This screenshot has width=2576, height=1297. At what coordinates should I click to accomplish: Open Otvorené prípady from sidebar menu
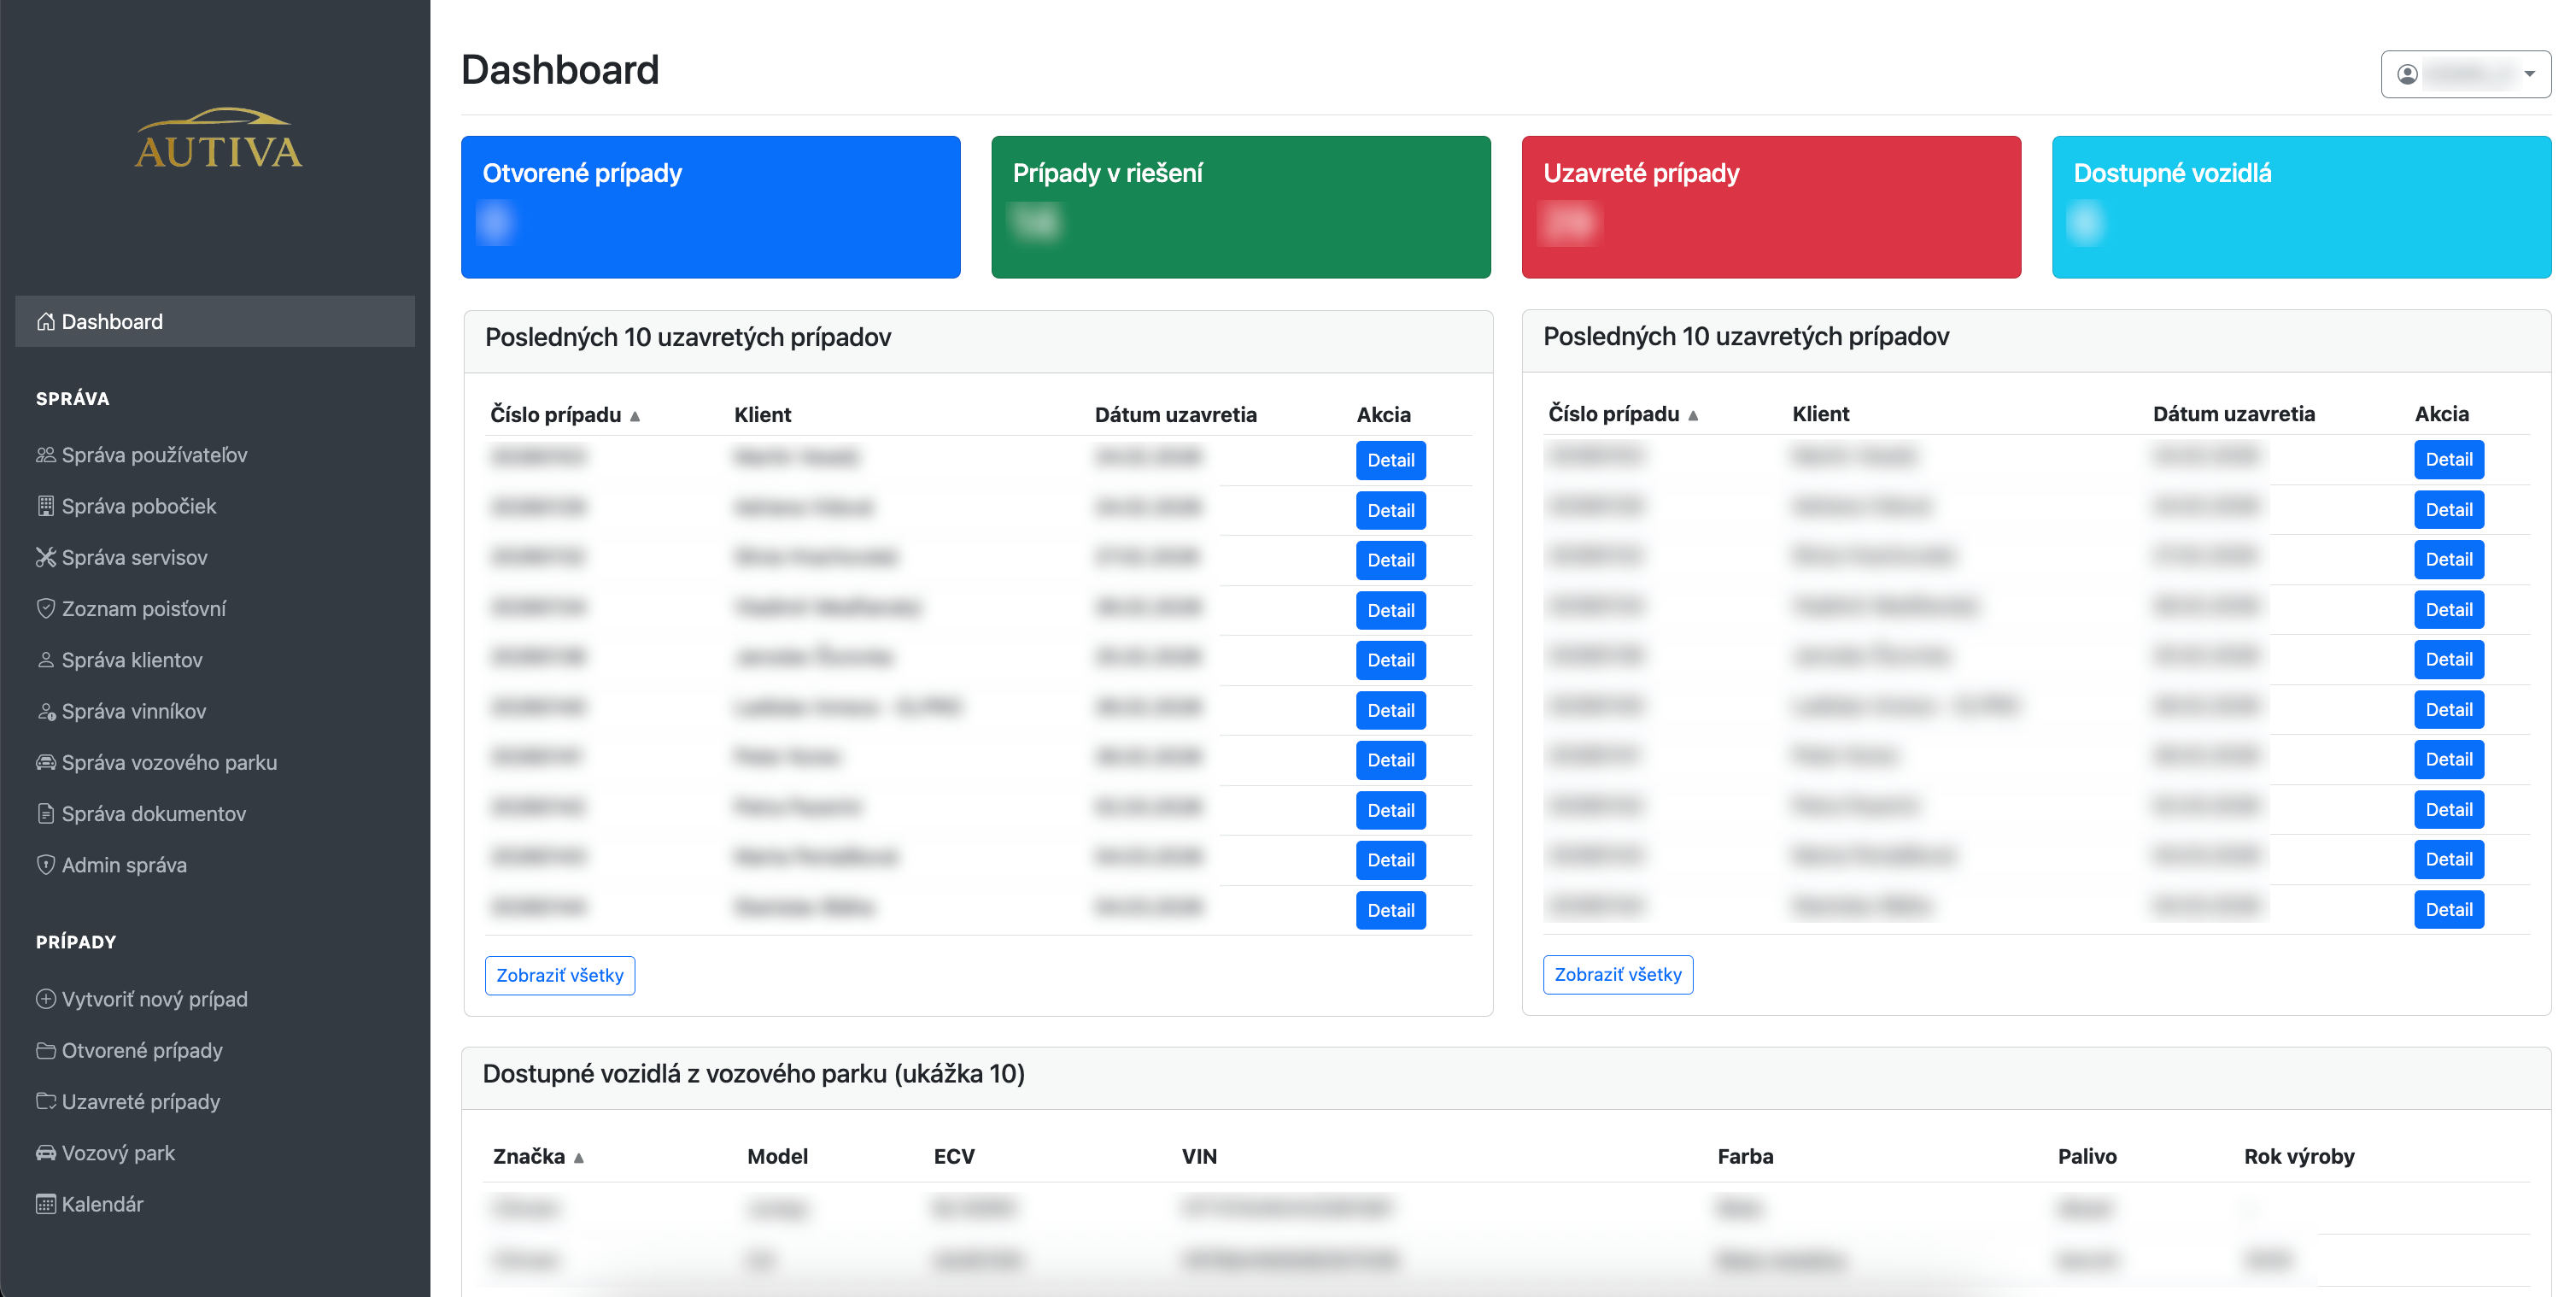[x=142, y=1050]
